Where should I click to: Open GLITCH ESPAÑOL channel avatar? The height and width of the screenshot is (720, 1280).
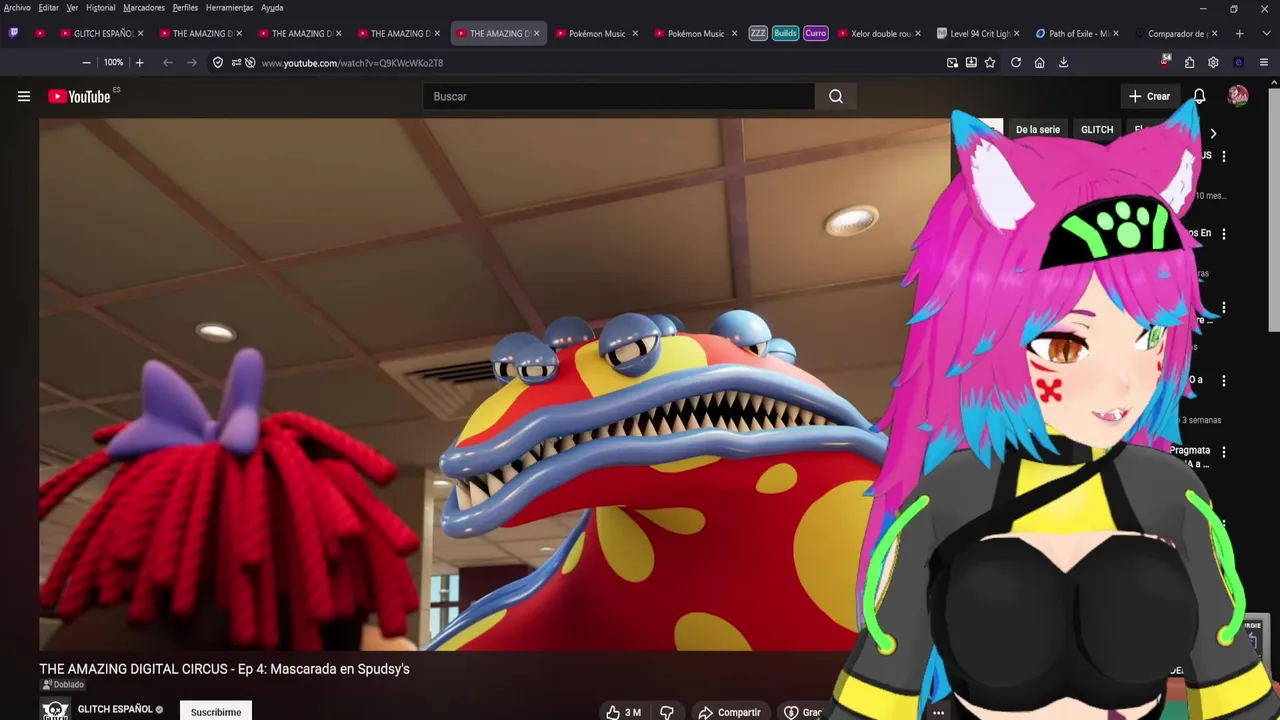(x=55, y=710)
